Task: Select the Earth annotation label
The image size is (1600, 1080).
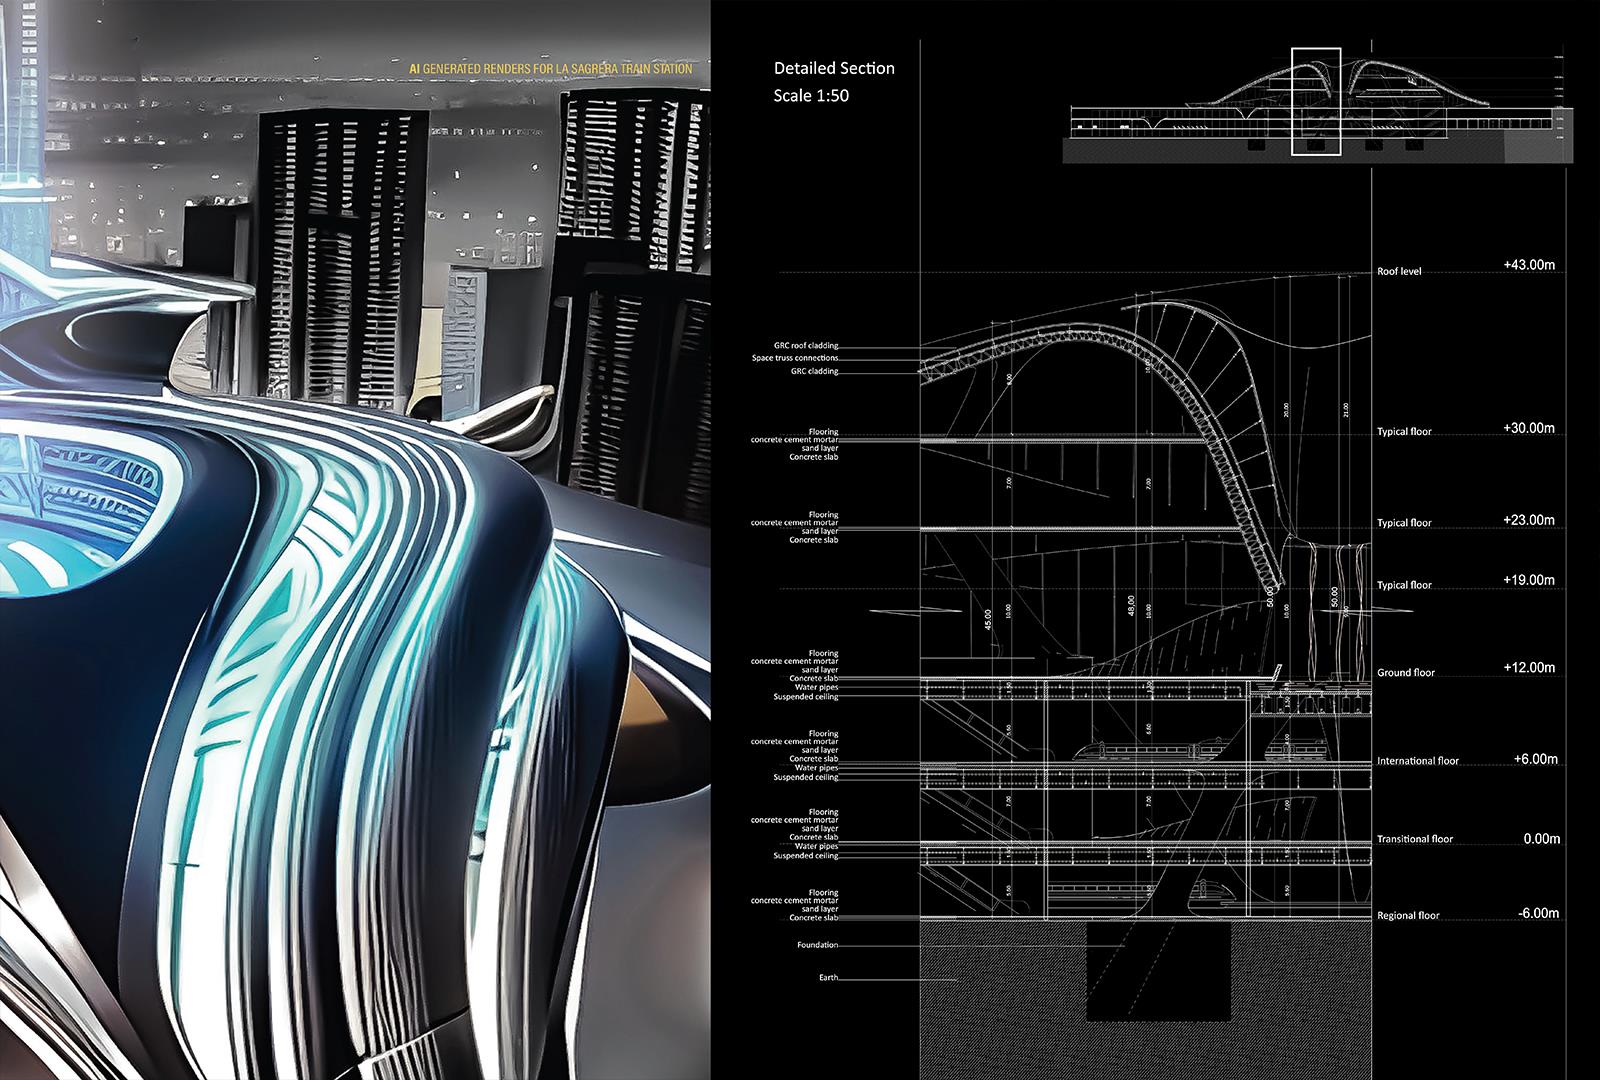Action: 828,977
